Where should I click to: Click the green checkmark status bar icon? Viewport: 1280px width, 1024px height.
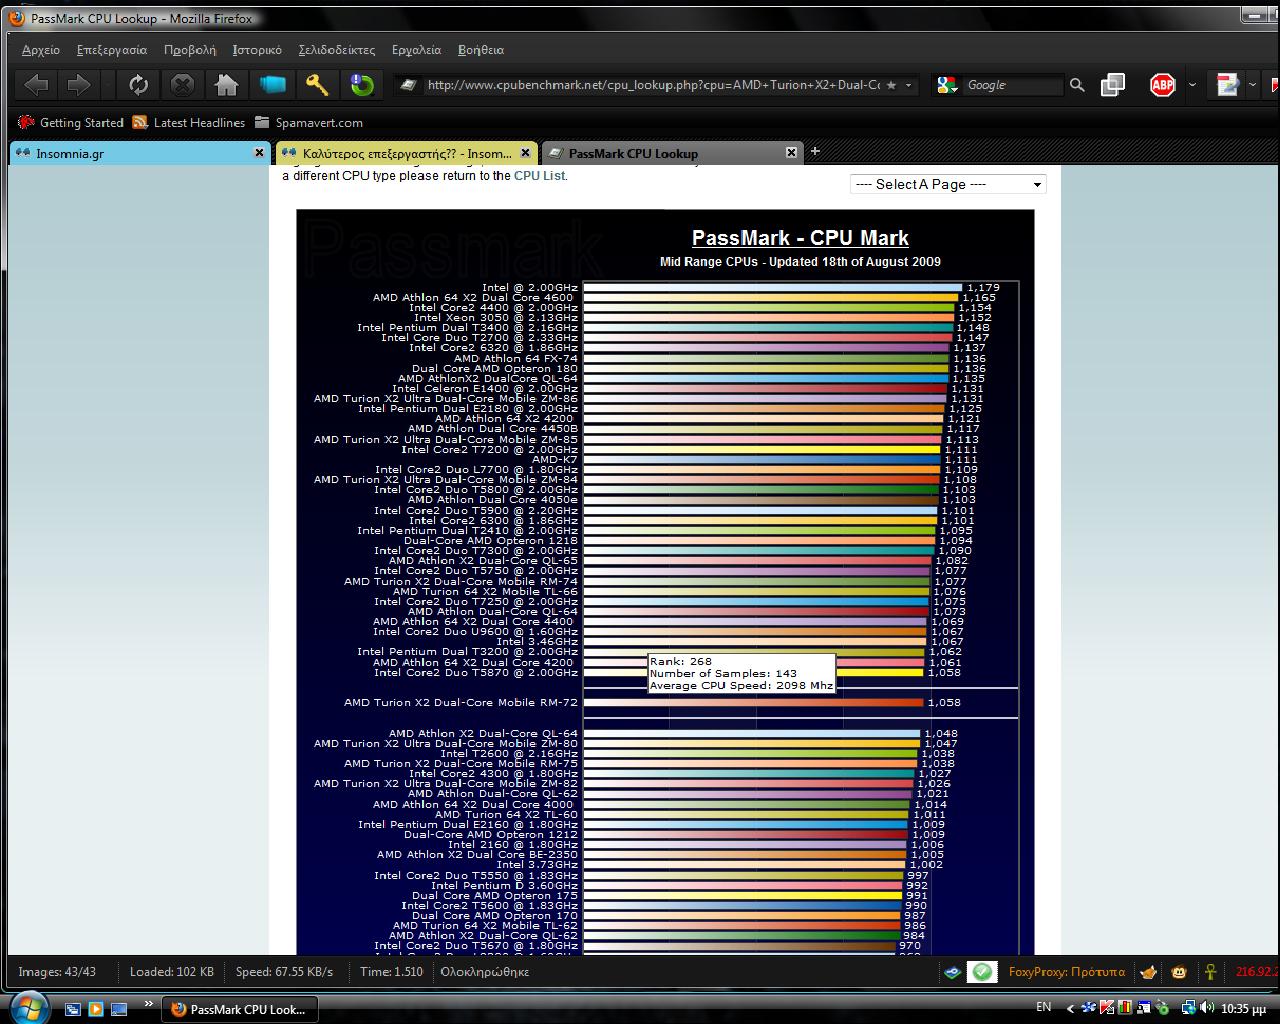click(x=983, y=972)
